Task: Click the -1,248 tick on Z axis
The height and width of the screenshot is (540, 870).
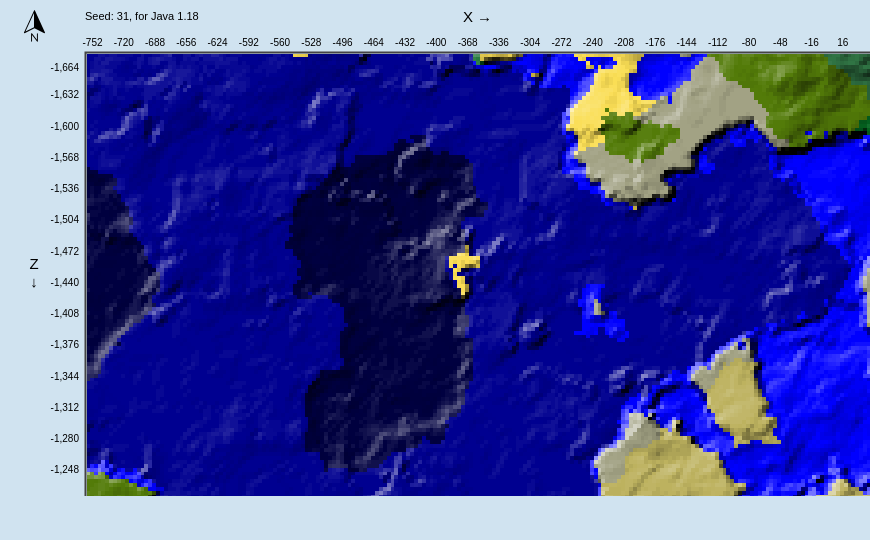Action: [65, 470]
